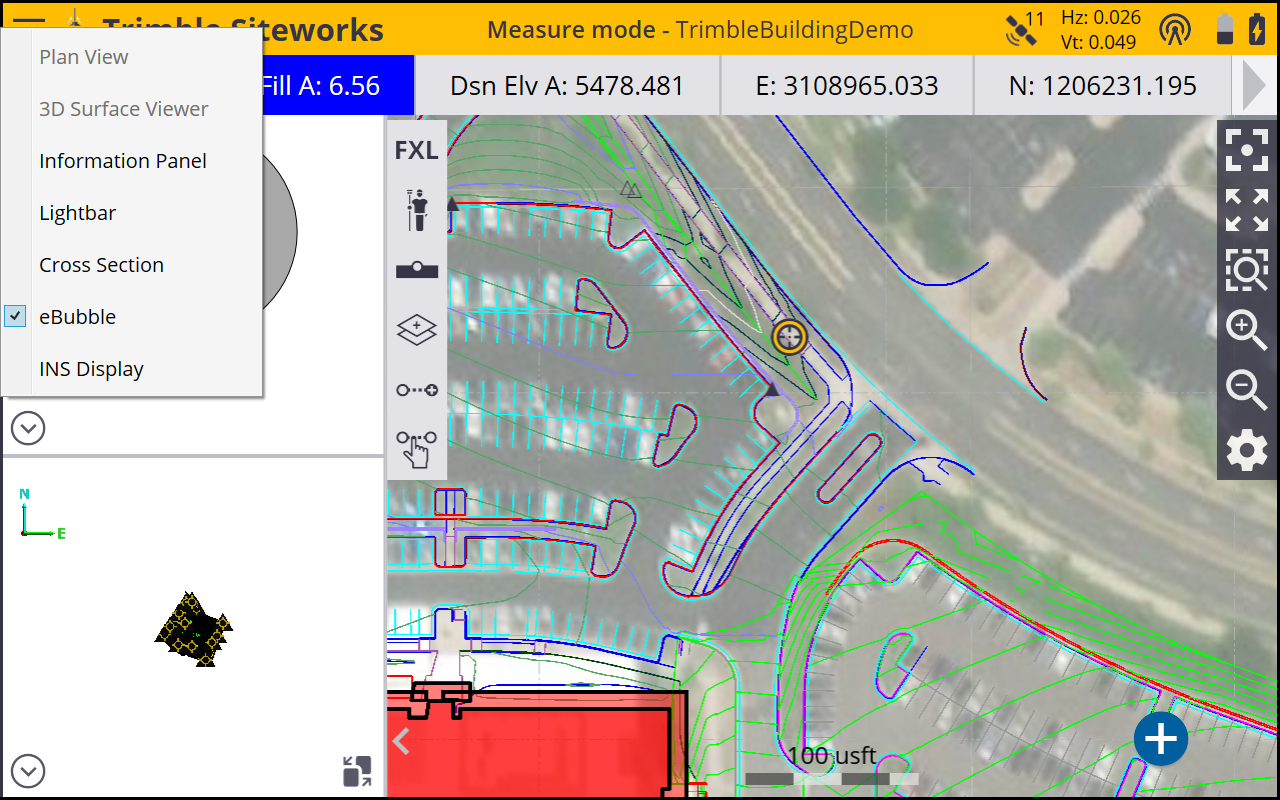Expand the lower panel chevron dropdown
Image resolution: width=1280 pixels, height=800 pixels.
click(x=28, y=772)
